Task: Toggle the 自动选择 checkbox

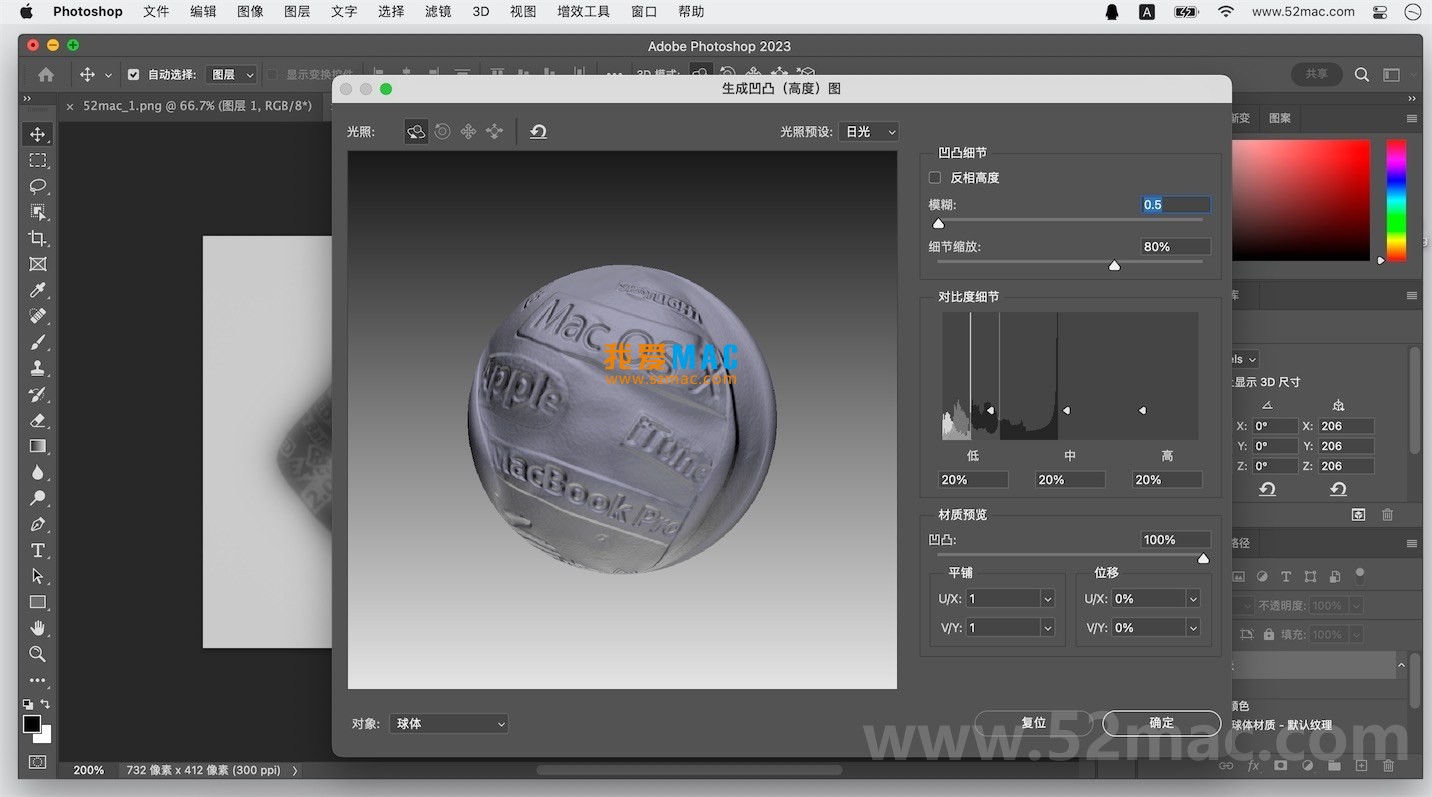Action: click(134, 74)
